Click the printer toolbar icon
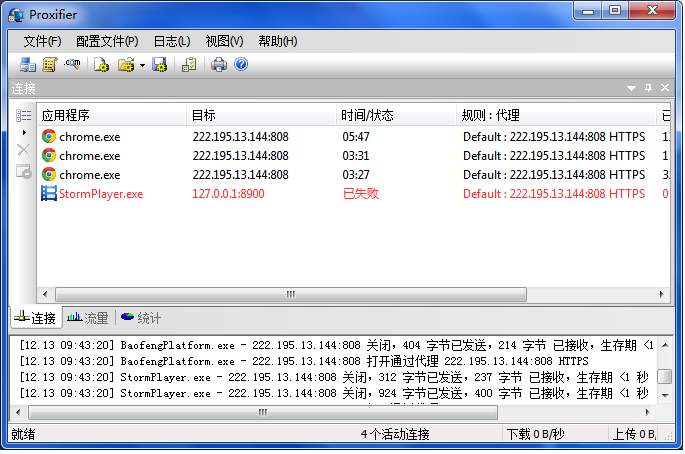 [x=218, y=65]
